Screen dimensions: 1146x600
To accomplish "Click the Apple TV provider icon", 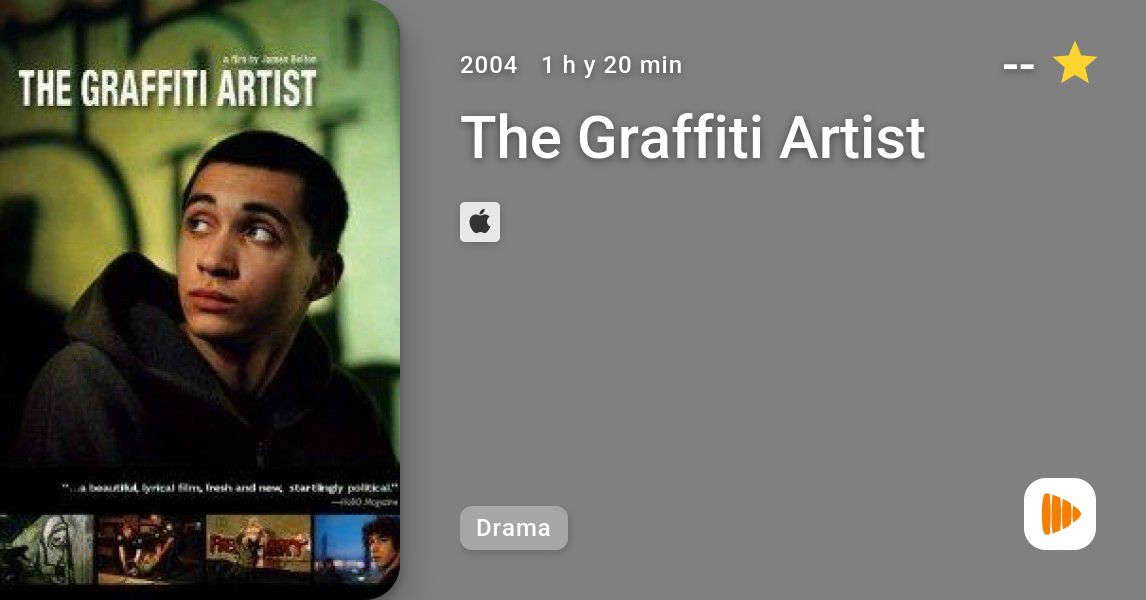I will click(x=479, y=222).
